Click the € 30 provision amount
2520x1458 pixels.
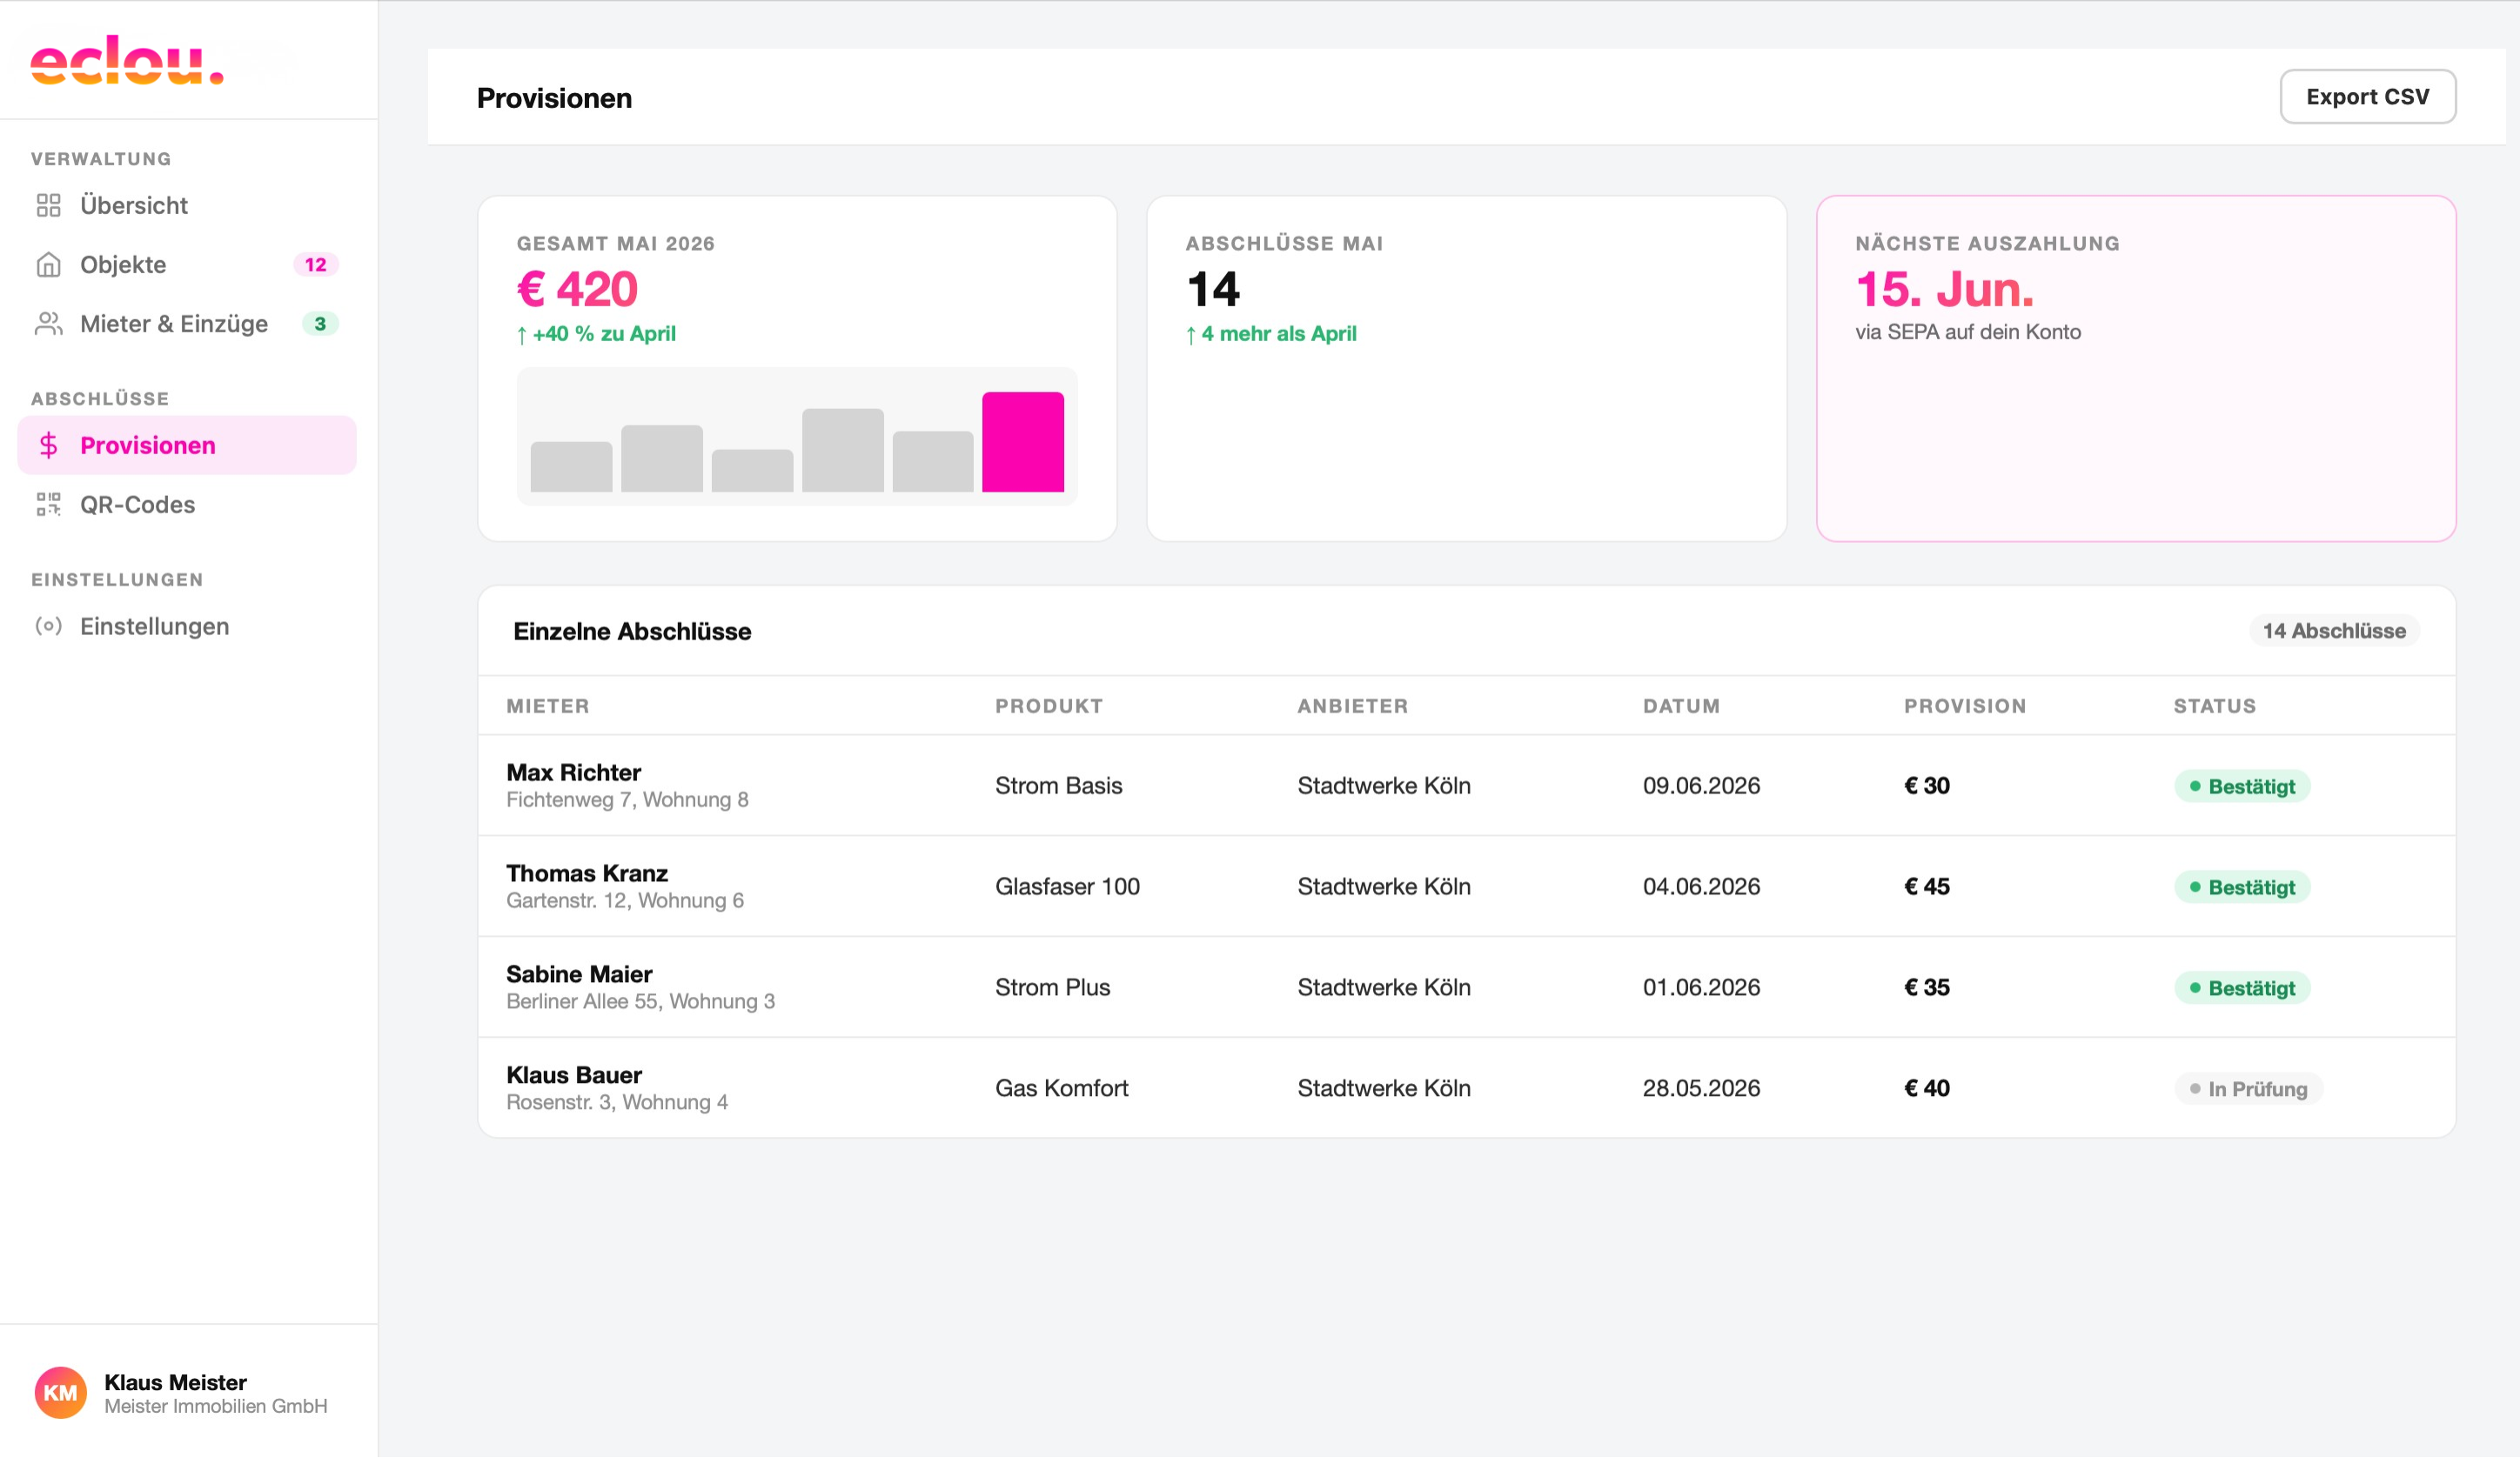click(x=1926, y=785)
